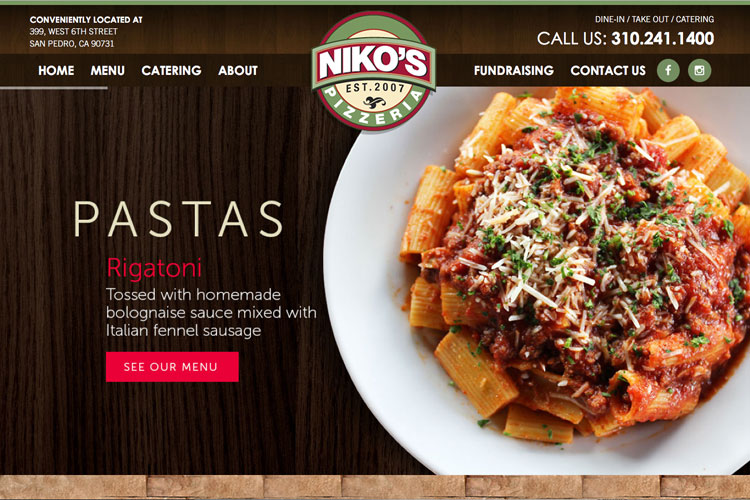Image resolution: width=750 pixels, height=500 pixels.
Task: Click the Pastas slide heading
Action: click(x=178, y=219)
